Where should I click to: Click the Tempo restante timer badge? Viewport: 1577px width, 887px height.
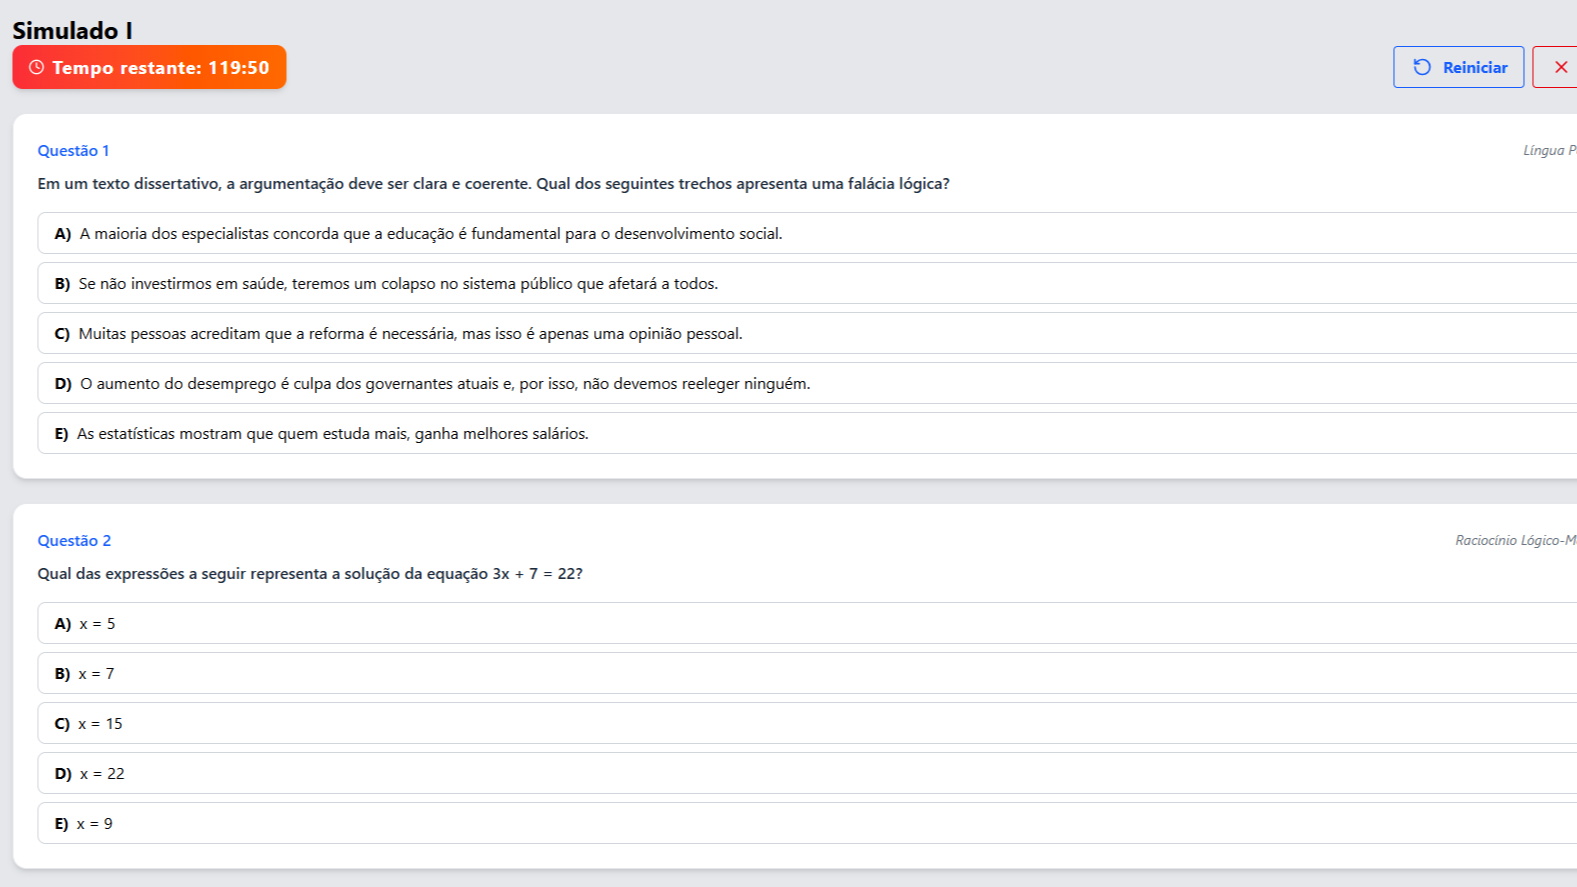click(150, 68)
